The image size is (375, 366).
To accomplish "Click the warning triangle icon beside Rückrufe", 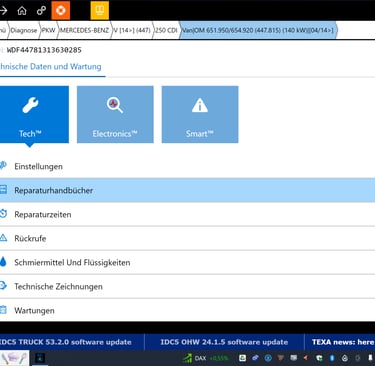I will [x=3, y=238].
